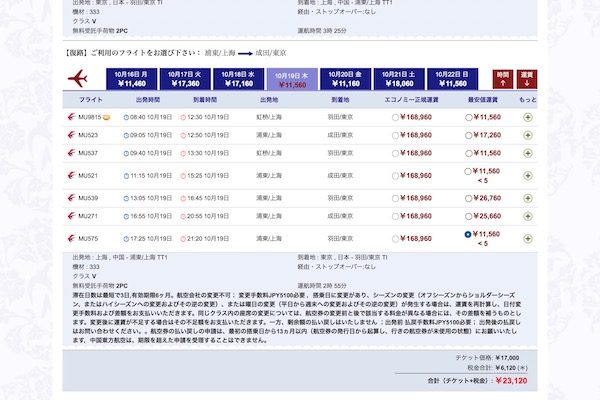Viewport: 600px width, 400px height.
Task: Switch to October 22 Sunday date tab
Action: (x=453, y=79)
